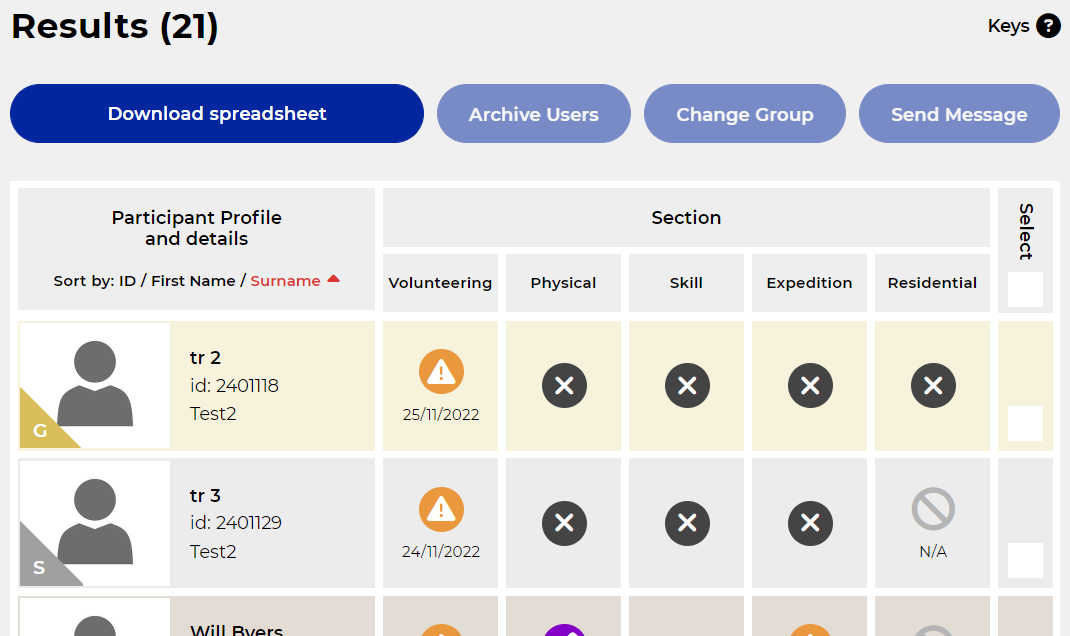
Task: Click Test2 group label under tr 2
Action: coord(213,414)
